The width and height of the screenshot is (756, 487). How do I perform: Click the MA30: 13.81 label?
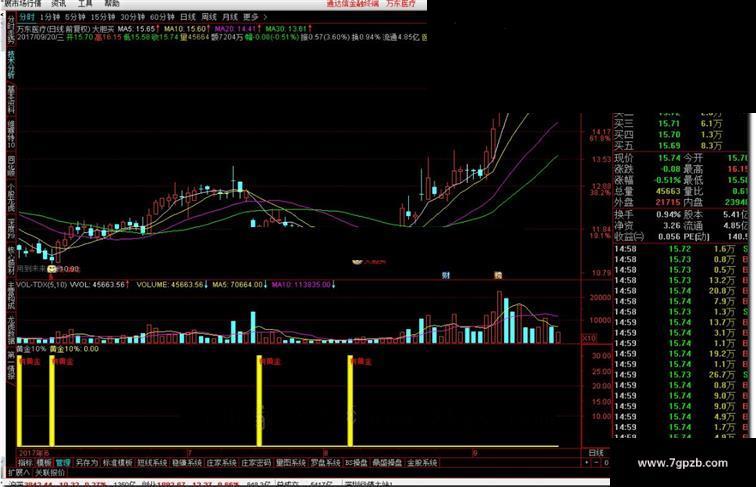tap(288, 29)
